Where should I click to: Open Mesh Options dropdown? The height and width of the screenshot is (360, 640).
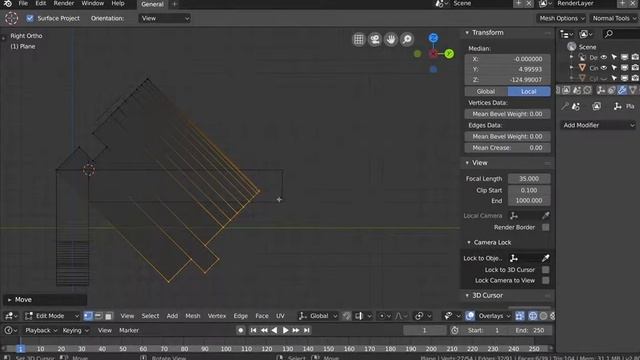[x=561, y=18]
